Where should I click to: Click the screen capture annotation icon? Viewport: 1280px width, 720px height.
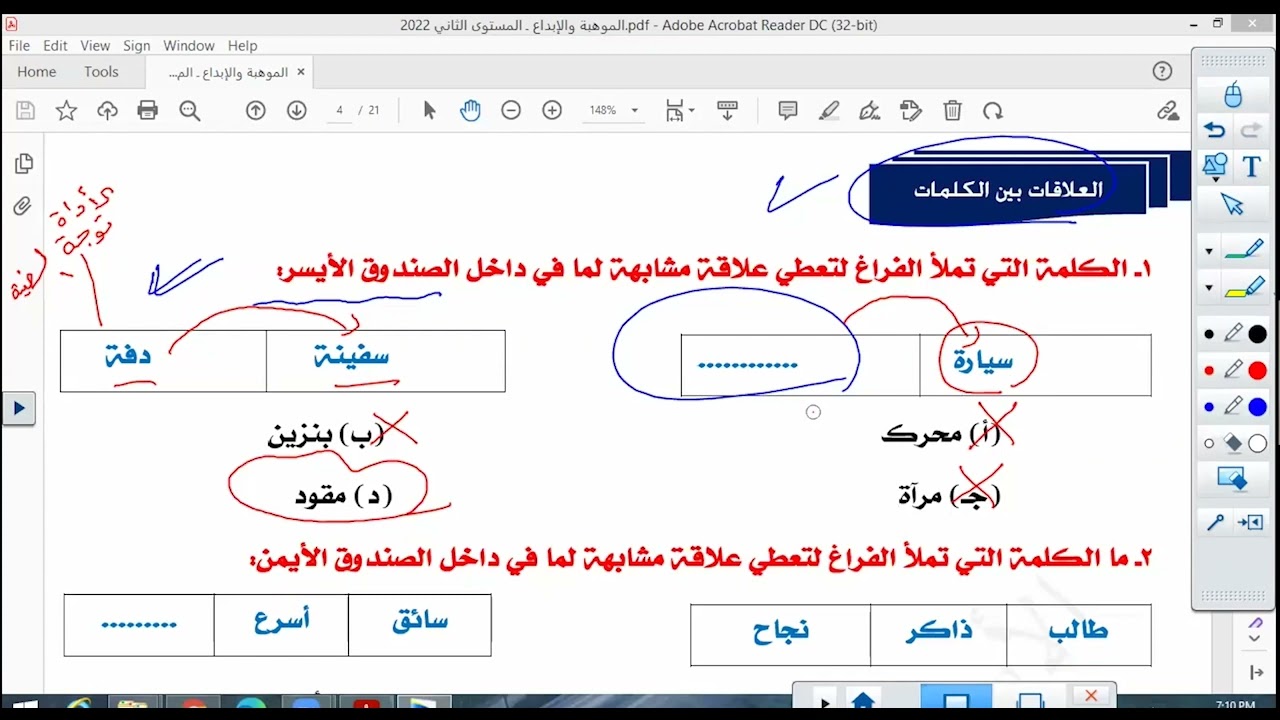pos(1232,481)
